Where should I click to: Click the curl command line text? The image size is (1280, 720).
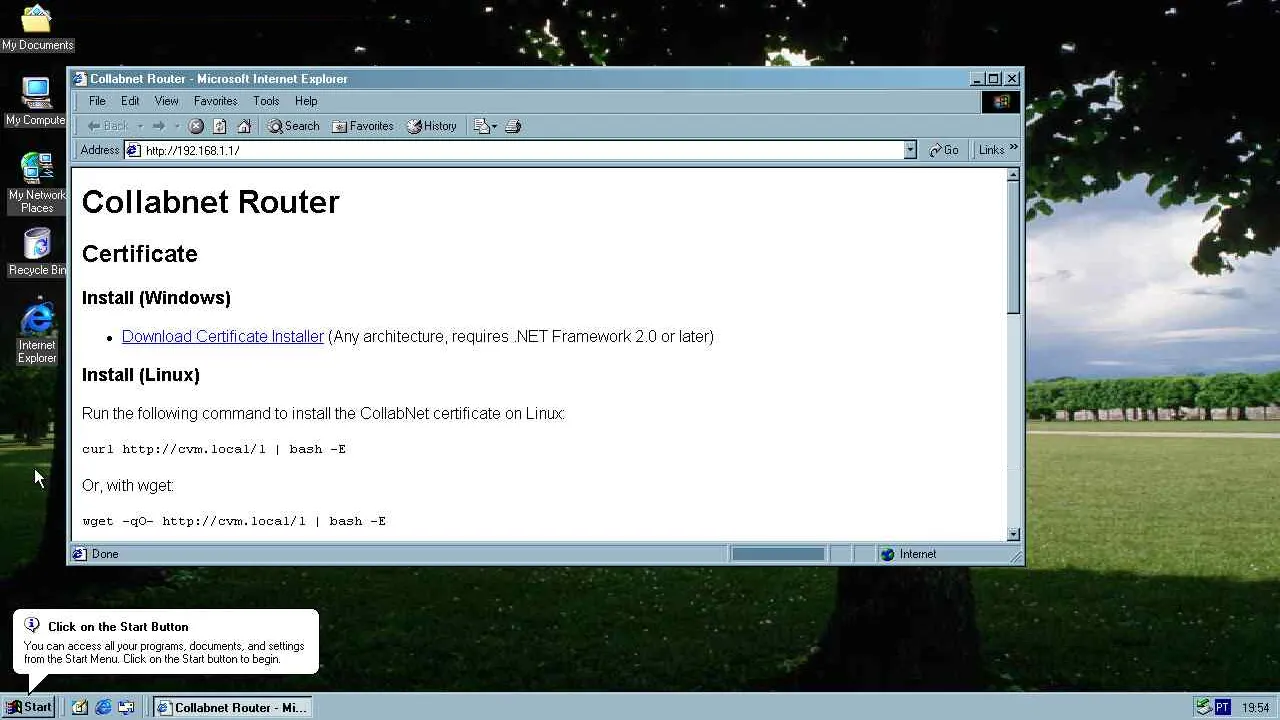coord(214,449)
